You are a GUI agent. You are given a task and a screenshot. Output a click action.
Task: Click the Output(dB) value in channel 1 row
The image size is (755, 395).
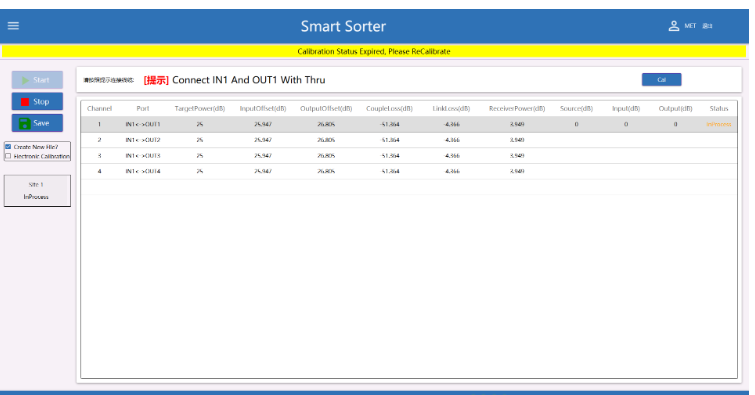click(x=675, y=124)
